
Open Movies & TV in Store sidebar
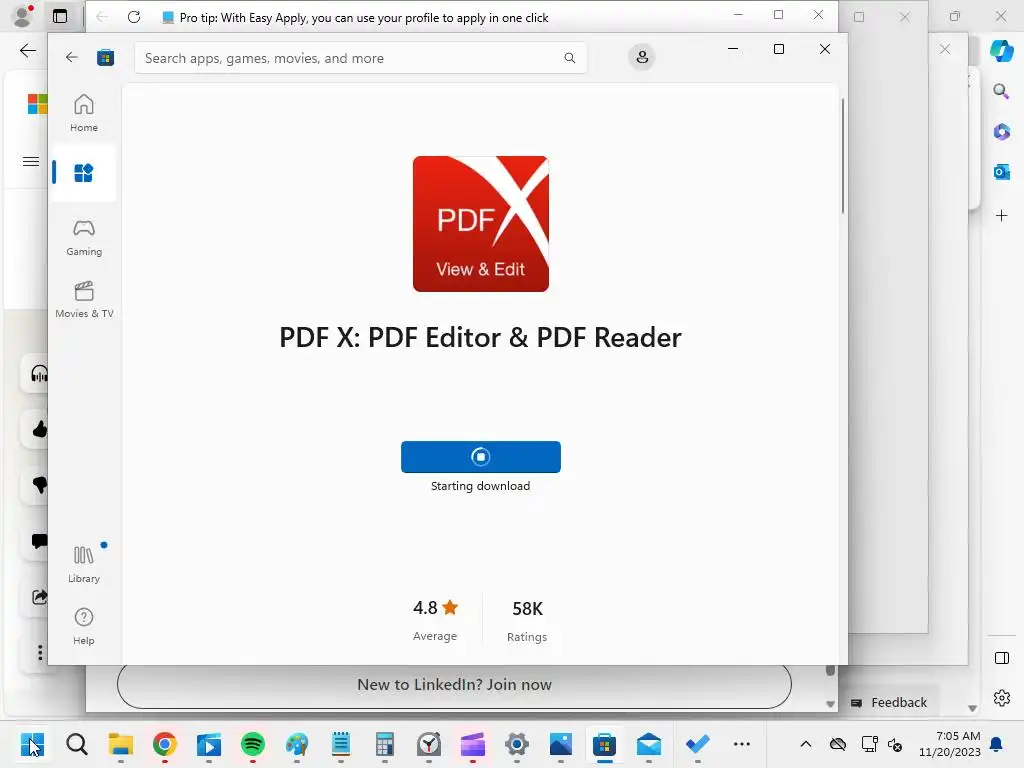[84, 299]
